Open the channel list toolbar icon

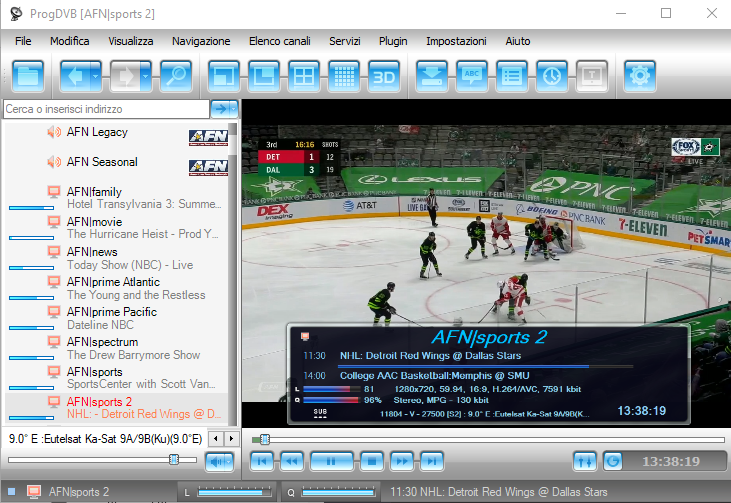pos(512,76)
